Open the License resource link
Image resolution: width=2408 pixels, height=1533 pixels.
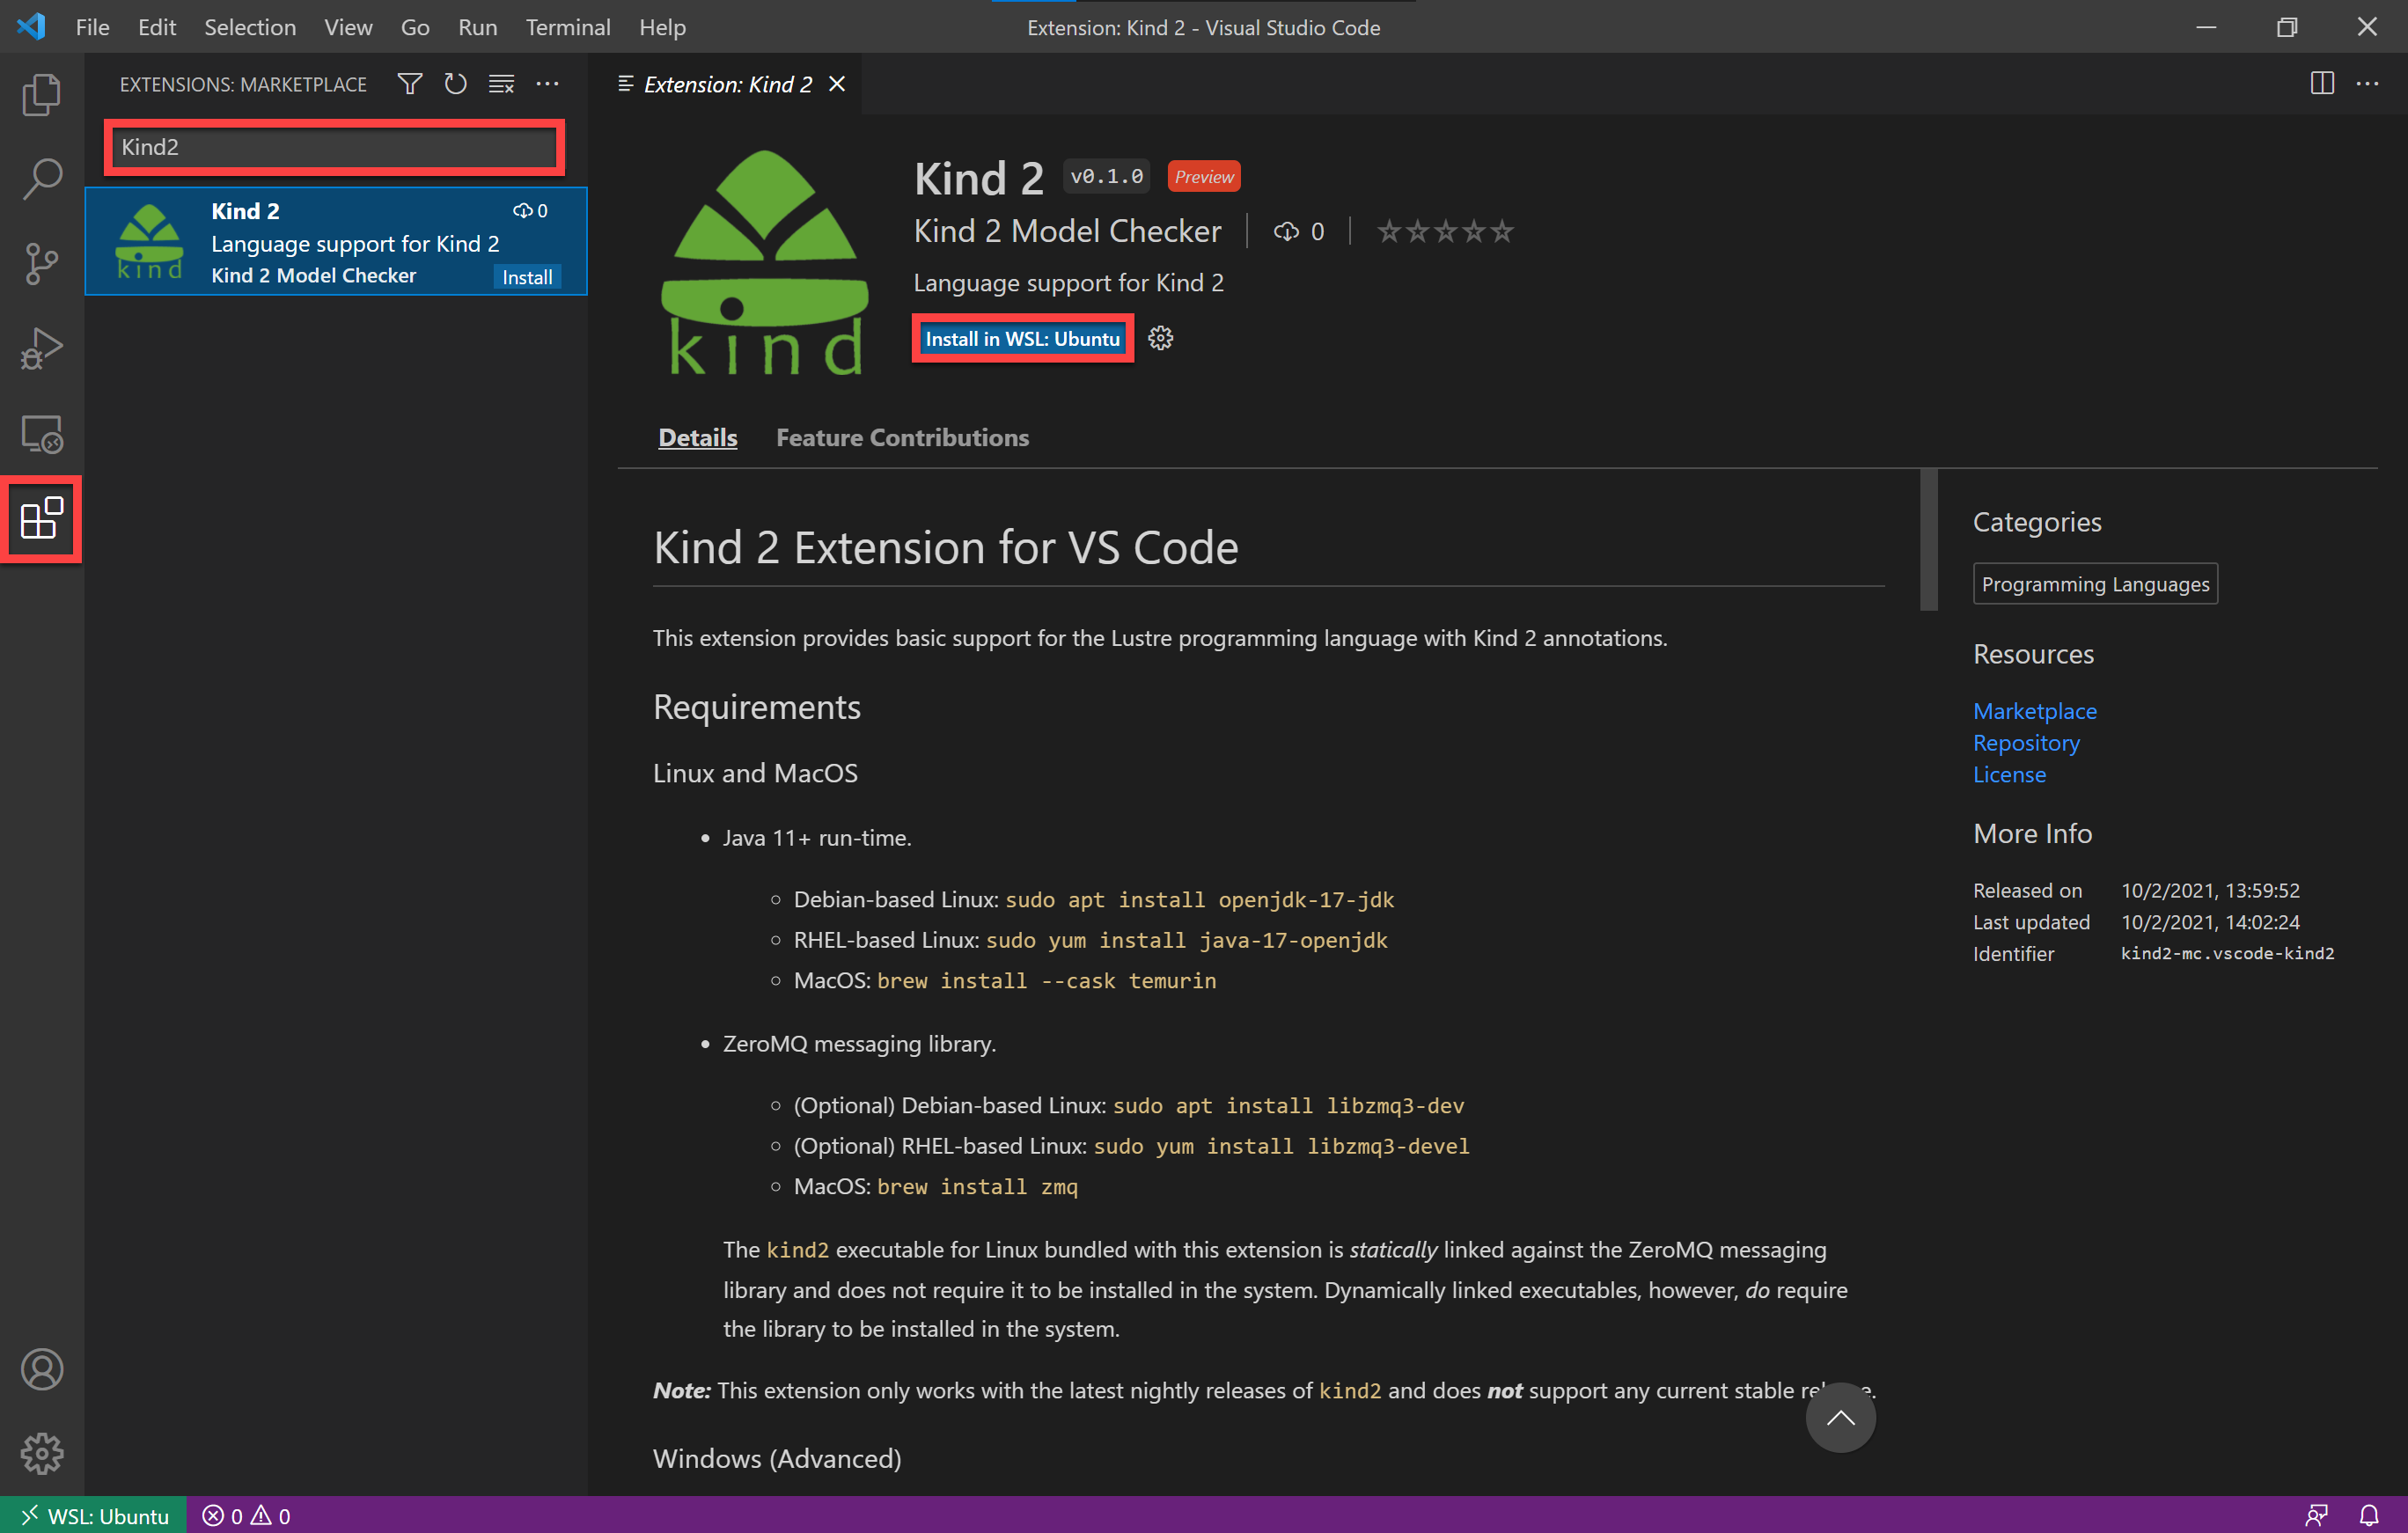2008,774
